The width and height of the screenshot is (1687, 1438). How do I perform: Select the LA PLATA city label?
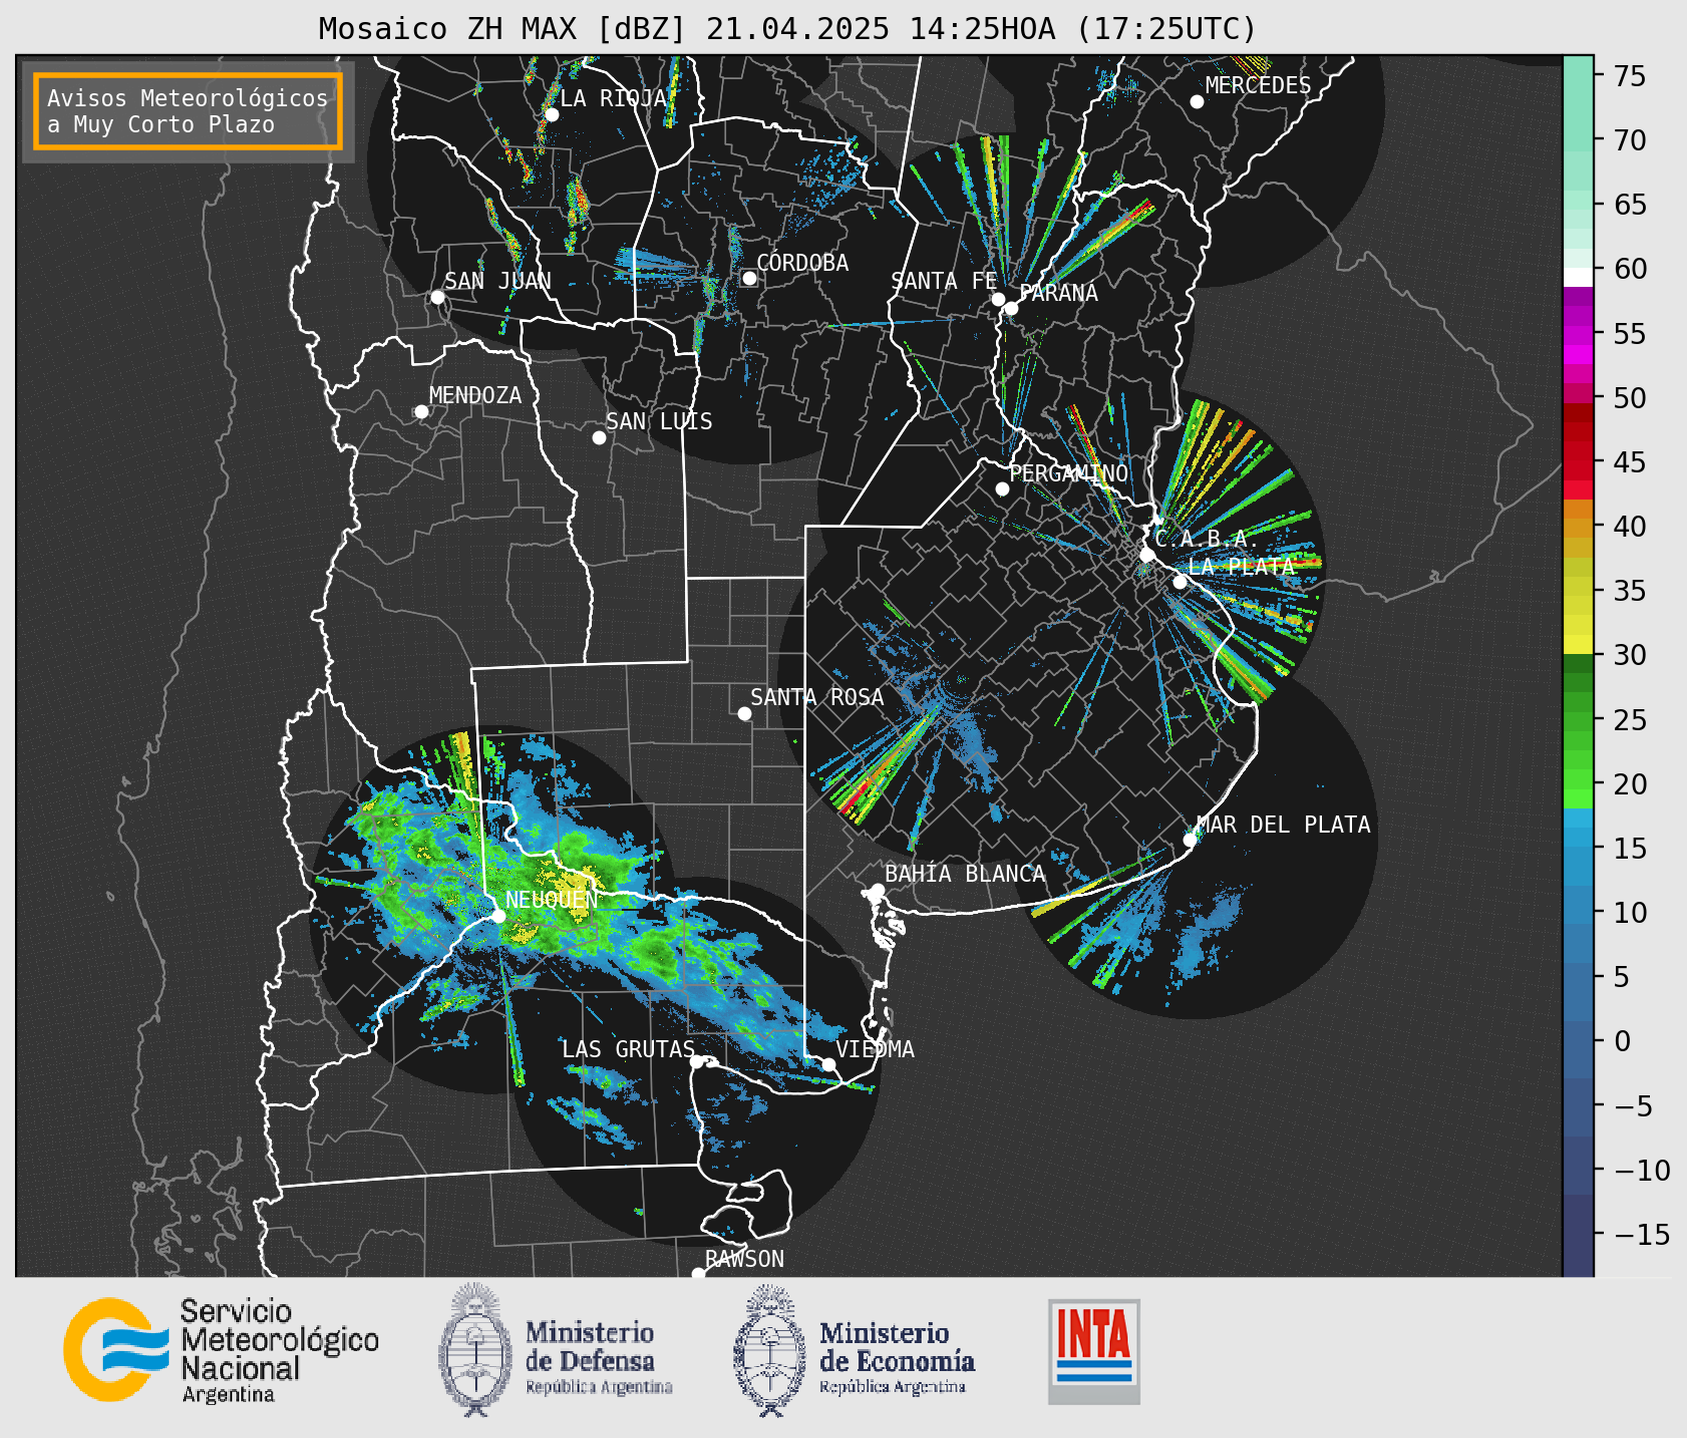coord(1241,566)
